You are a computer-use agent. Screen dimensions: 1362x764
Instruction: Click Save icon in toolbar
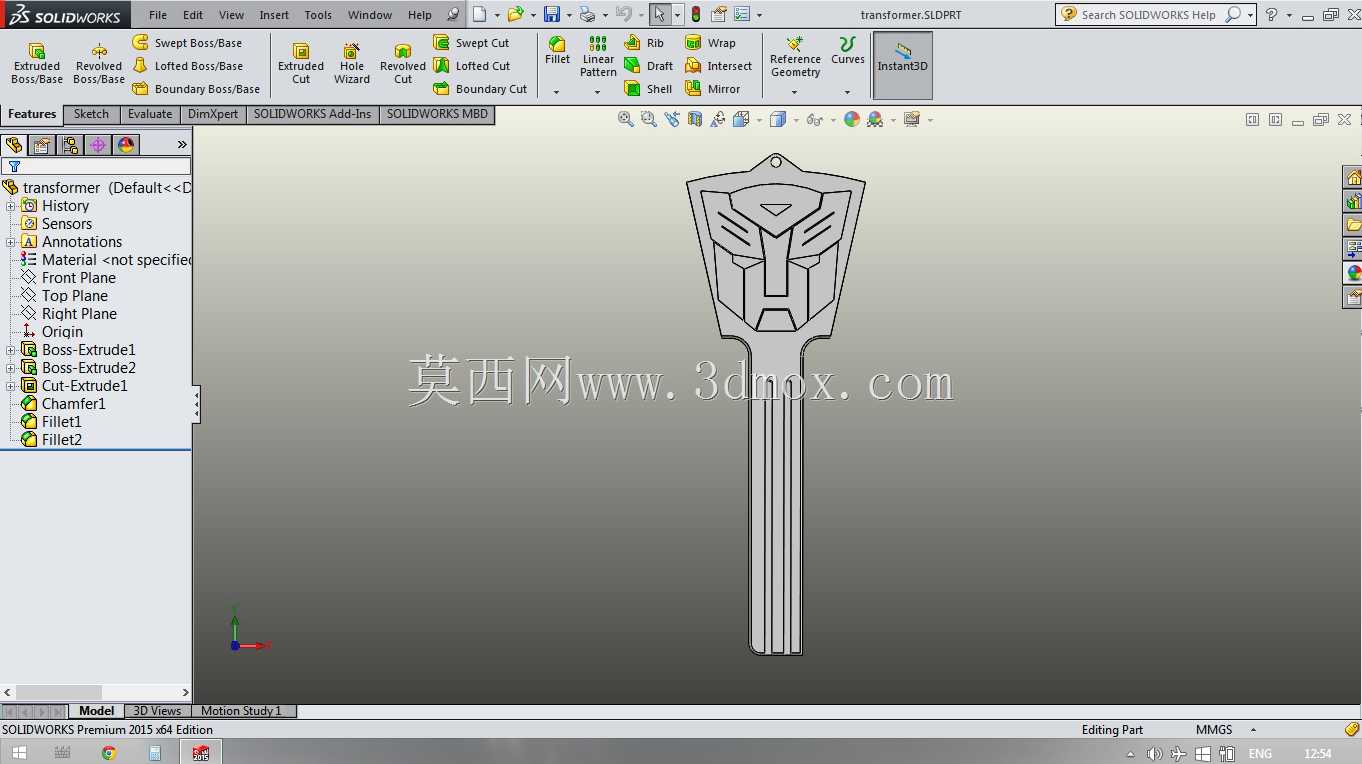coord(551,14)
